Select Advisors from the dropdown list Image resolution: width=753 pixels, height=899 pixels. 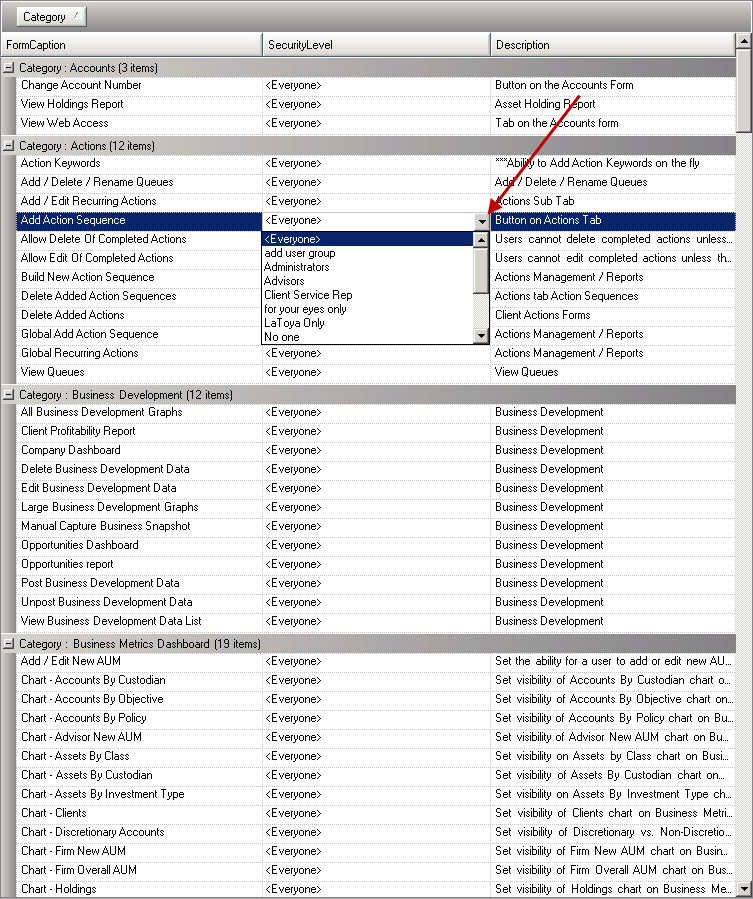368,281
